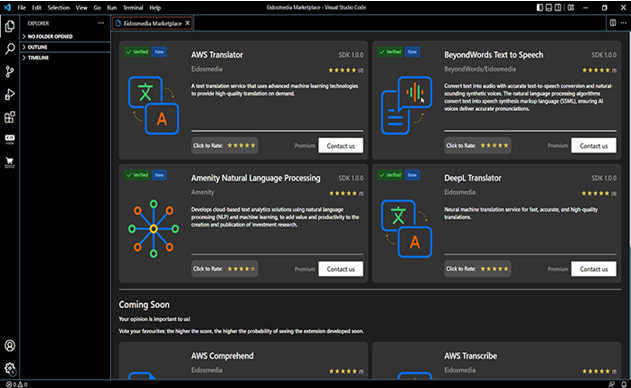Open Source Control view icon

point(10,72)
